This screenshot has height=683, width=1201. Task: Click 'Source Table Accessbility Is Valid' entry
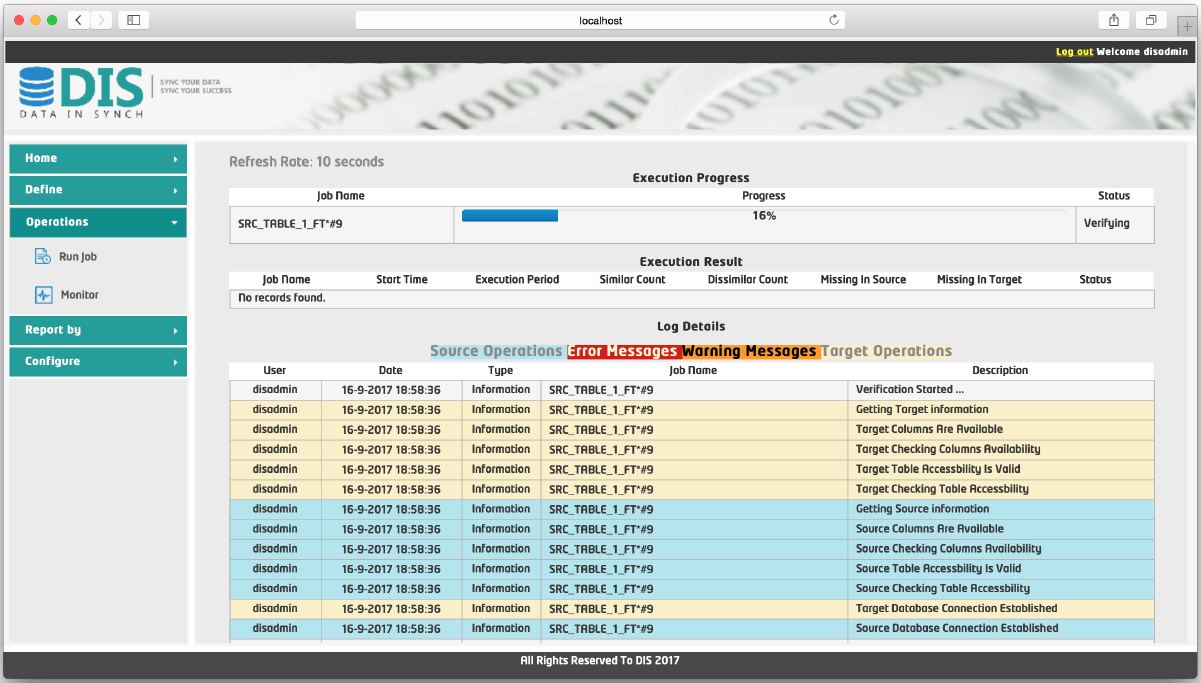coord(939,569)
